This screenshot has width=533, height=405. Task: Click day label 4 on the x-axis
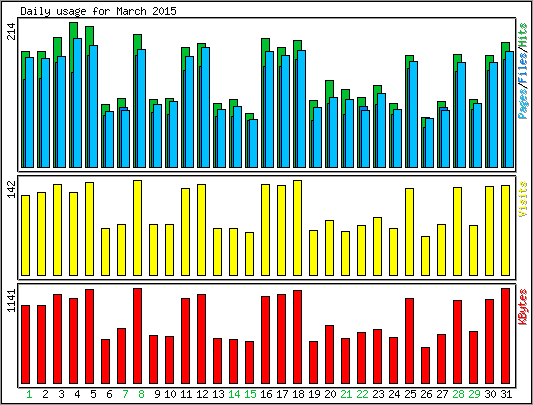[x=77, y=394]
